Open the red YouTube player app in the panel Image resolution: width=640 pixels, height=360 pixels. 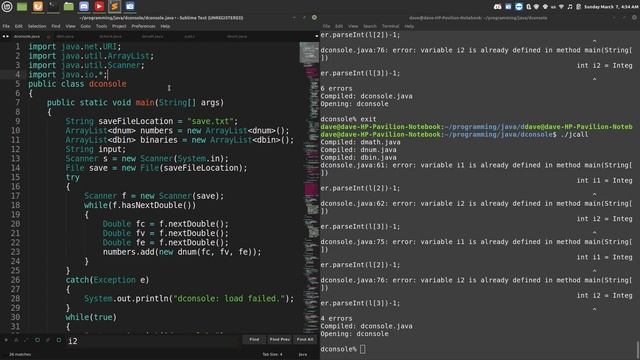point(99,6)
